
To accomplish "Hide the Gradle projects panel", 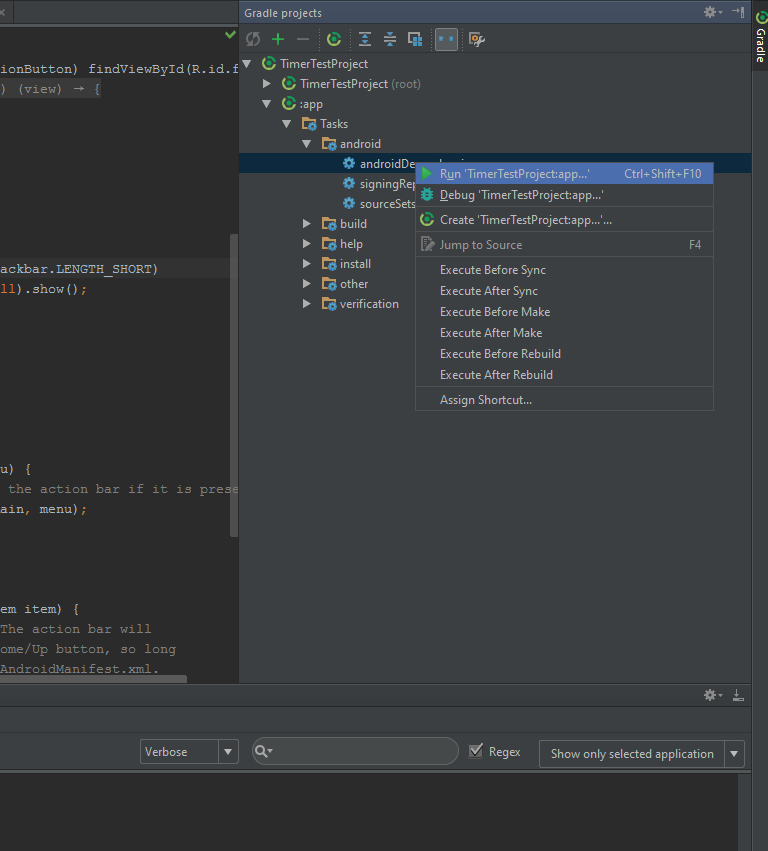I will pyautogui.click(x=738, y=12).
